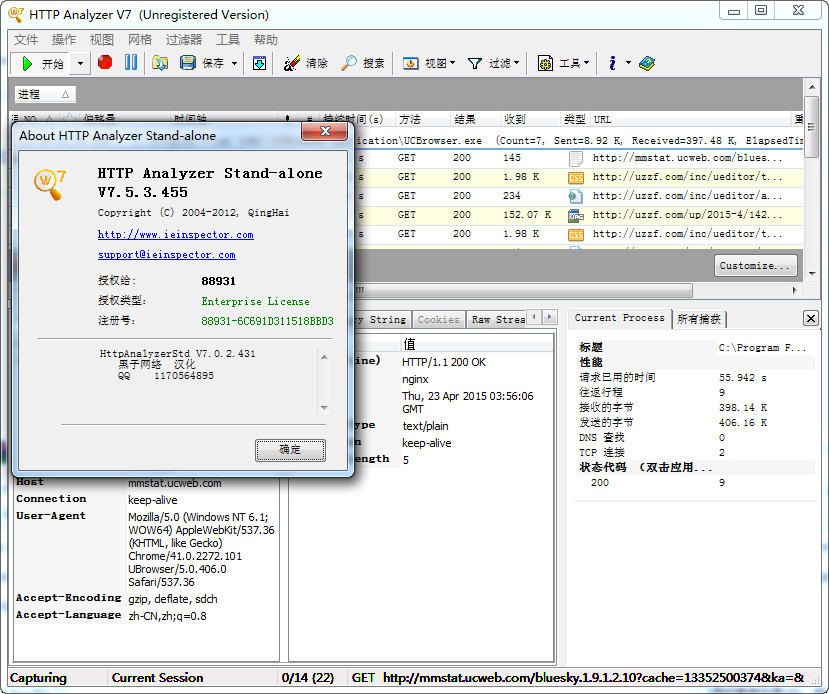Click the Customize... button
The width and height of the screenshot is (829, 694).
(x=755, y=266)
